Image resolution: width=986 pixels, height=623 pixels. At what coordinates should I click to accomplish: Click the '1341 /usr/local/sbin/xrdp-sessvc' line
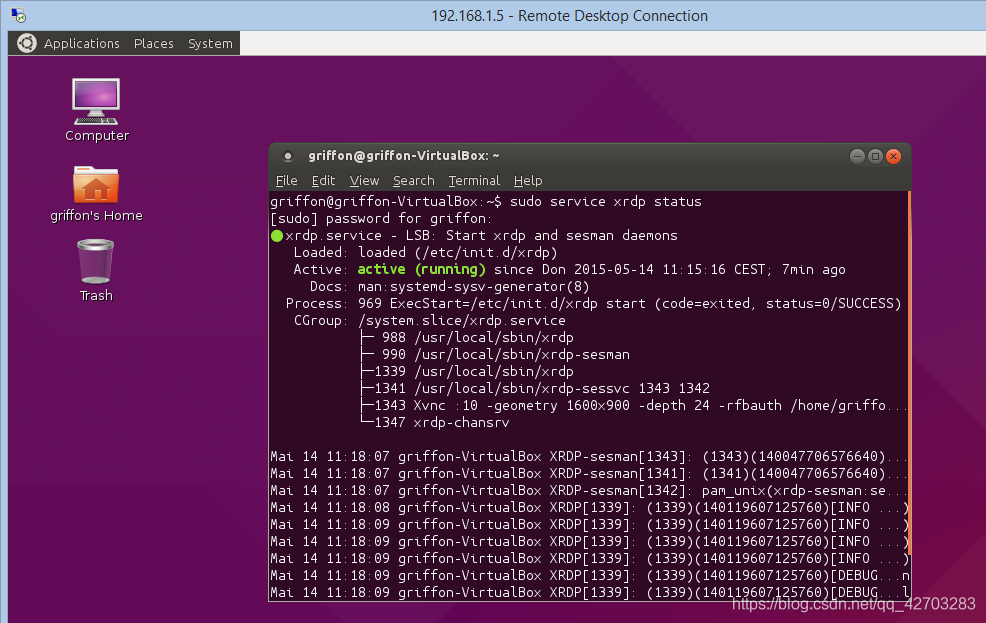pyautogui.click(x=535, y=388)
